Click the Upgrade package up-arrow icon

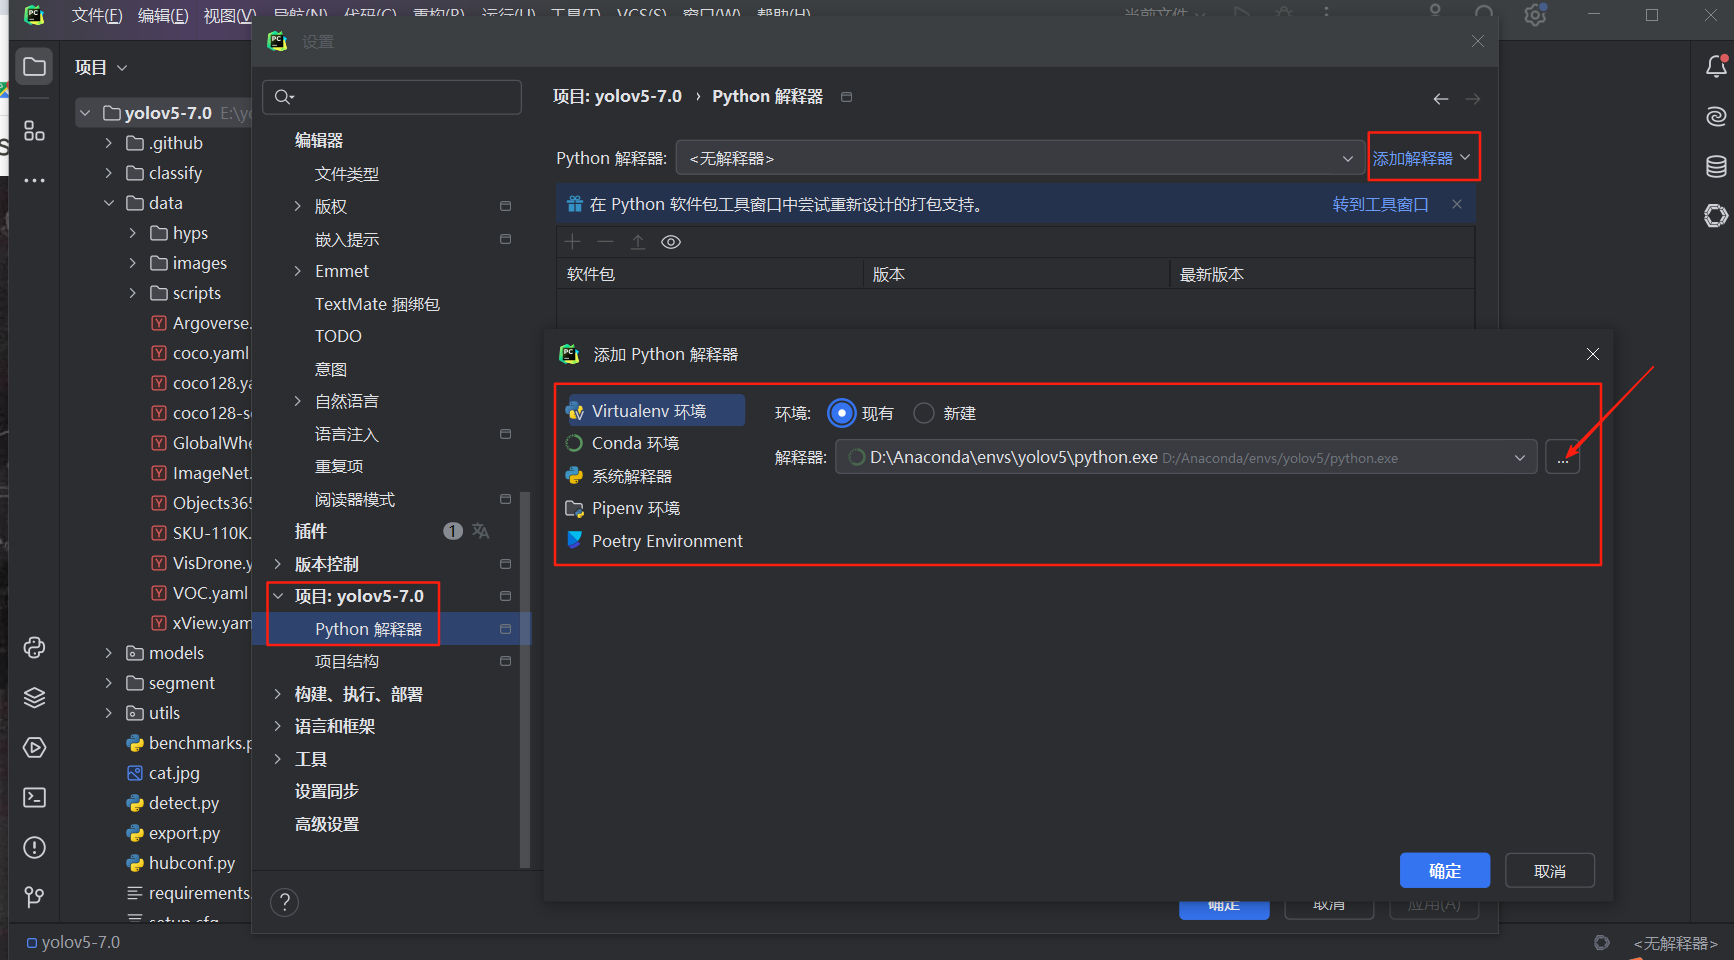pyautogui.click(x=638, y=242)
